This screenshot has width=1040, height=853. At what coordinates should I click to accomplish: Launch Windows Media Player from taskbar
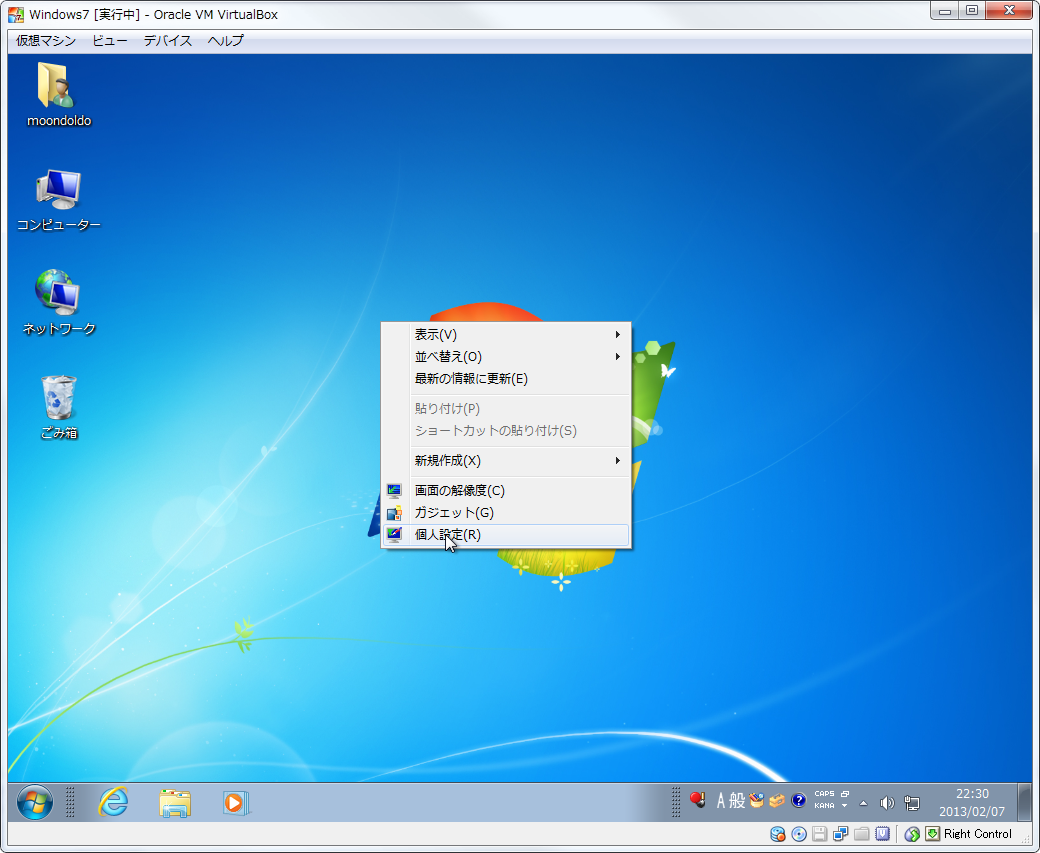235,802
